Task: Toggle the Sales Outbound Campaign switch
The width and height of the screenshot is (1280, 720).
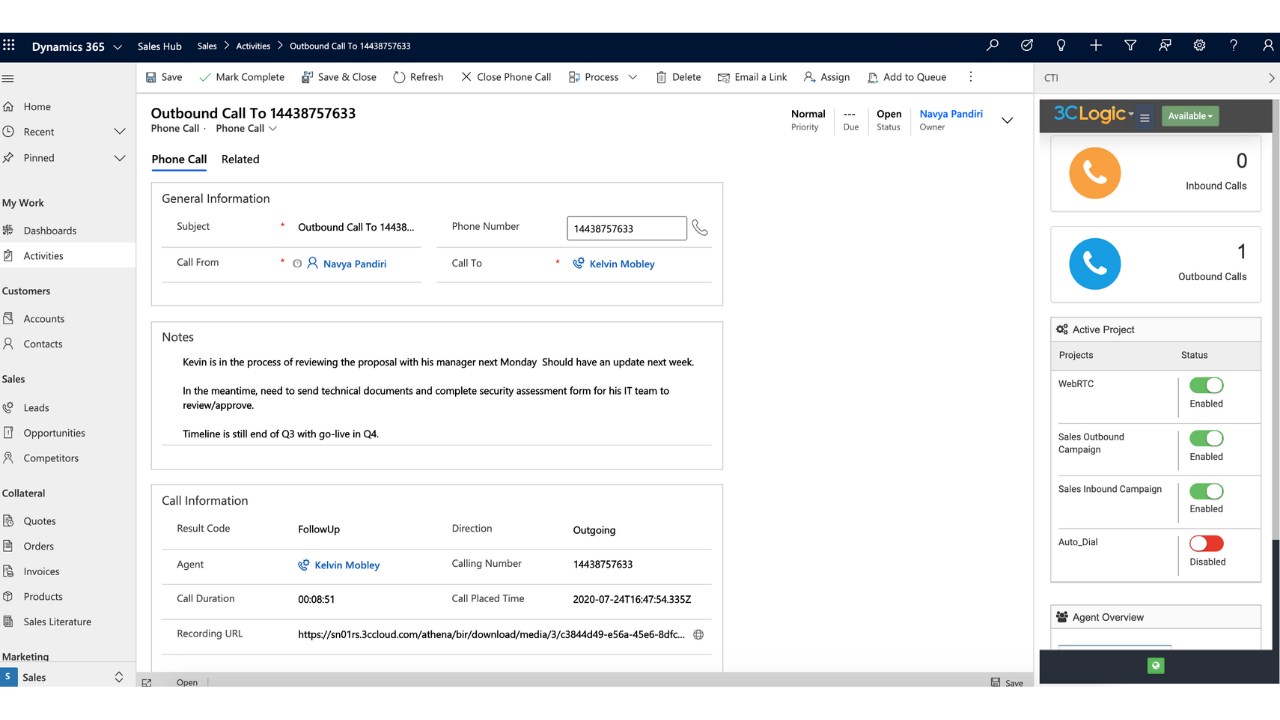Action: click(x=1206, y=438)
